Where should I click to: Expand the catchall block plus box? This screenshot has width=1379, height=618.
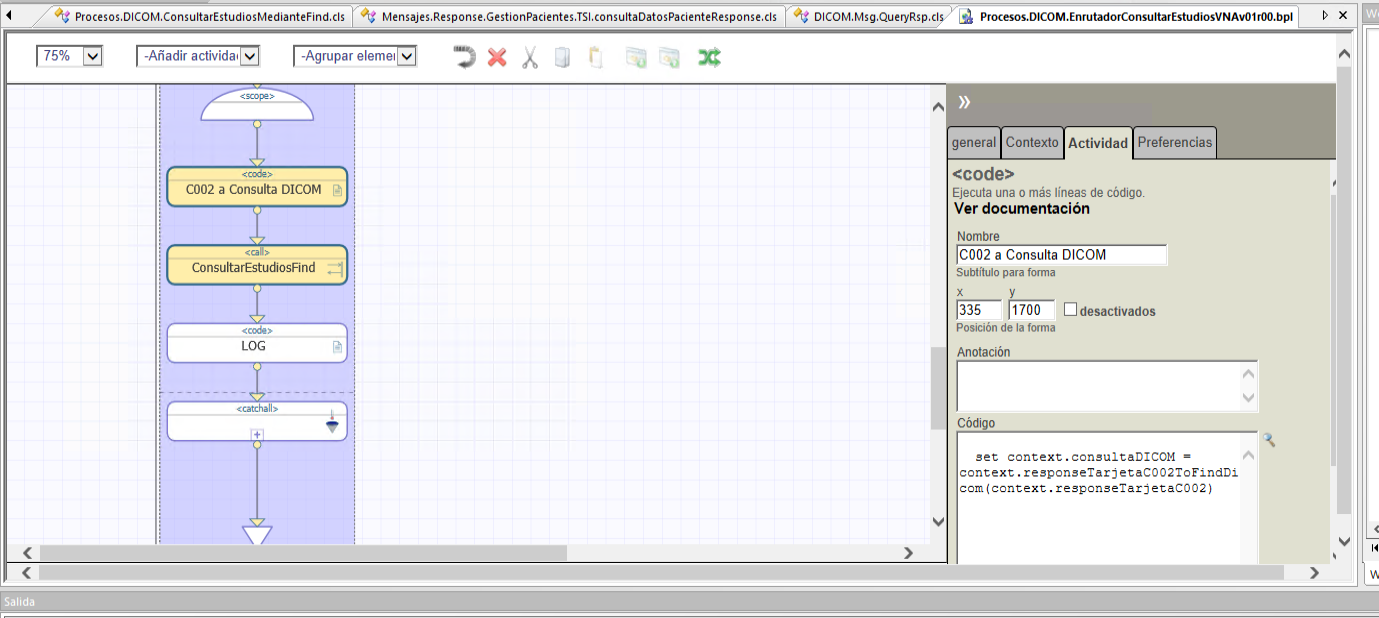[257, 434]
